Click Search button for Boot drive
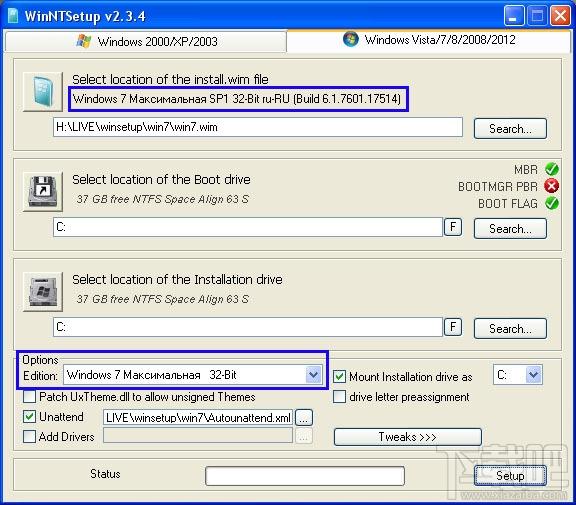 pyautogui.click(x=510, y=228)
